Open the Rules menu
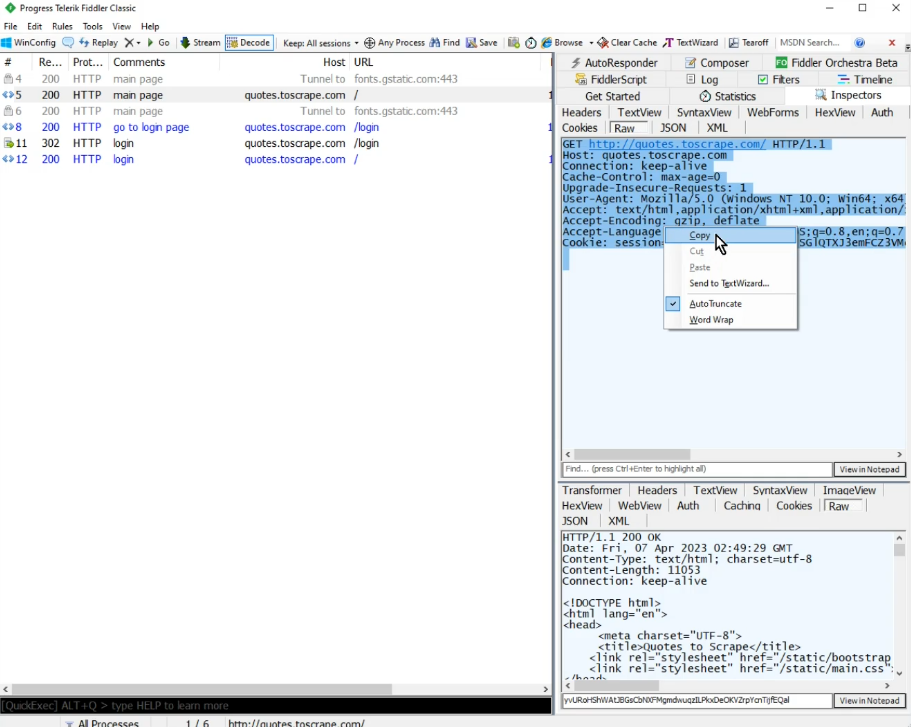This screenshot has width=911, height=727. click(x=62, y=26)
